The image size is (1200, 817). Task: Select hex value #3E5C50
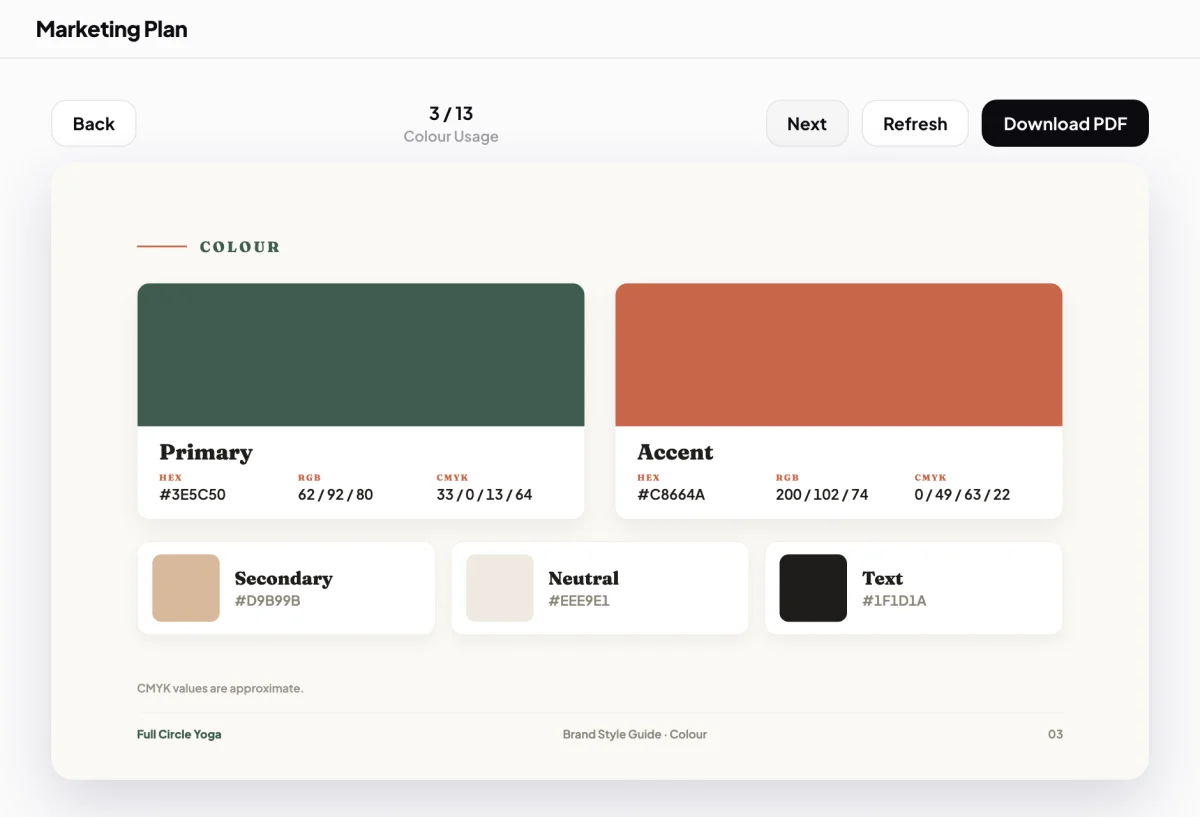(192, 494)
